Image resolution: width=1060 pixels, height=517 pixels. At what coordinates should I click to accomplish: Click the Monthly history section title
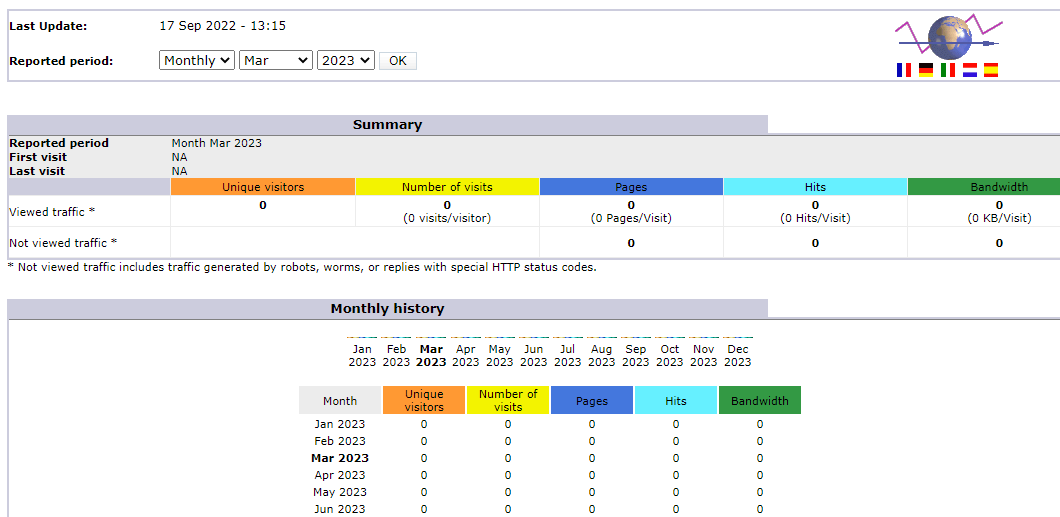(387, 309)
